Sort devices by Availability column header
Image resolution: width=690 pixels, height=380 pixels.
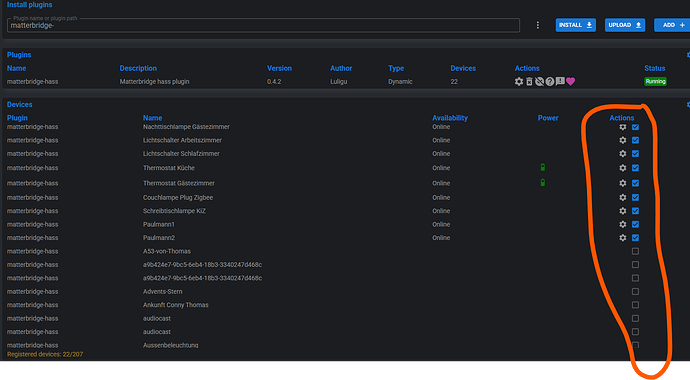450,118
